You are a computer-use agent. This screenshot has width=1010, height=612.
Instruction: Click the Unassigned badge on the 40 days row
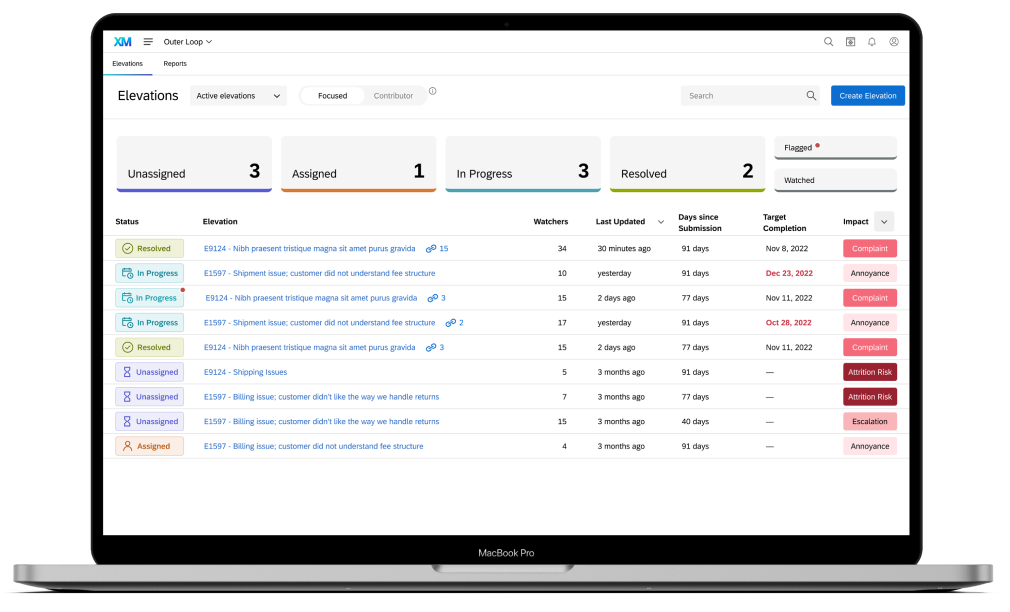149,422
